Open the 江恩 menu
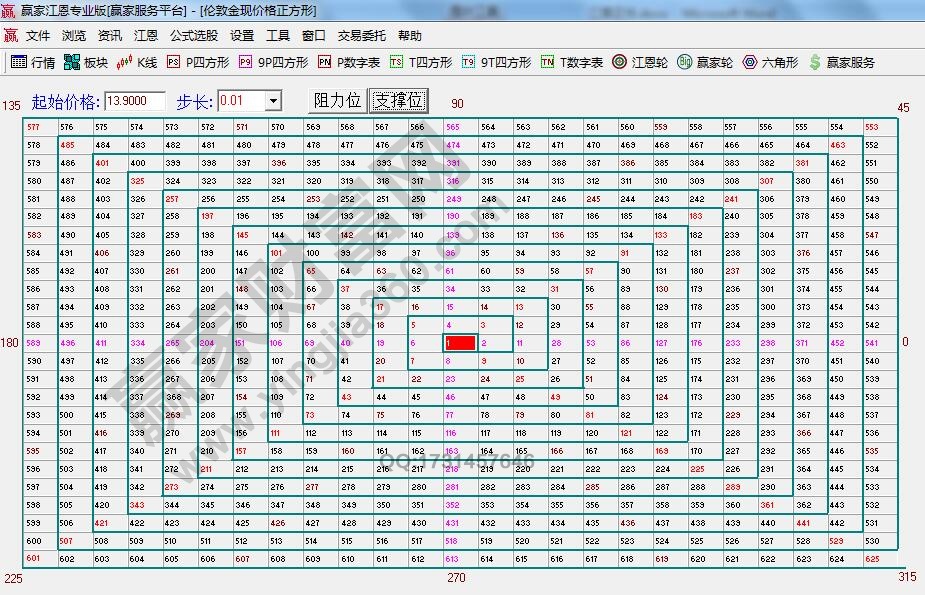The height and width of the screenshot is (595, 925). point(146,35)
